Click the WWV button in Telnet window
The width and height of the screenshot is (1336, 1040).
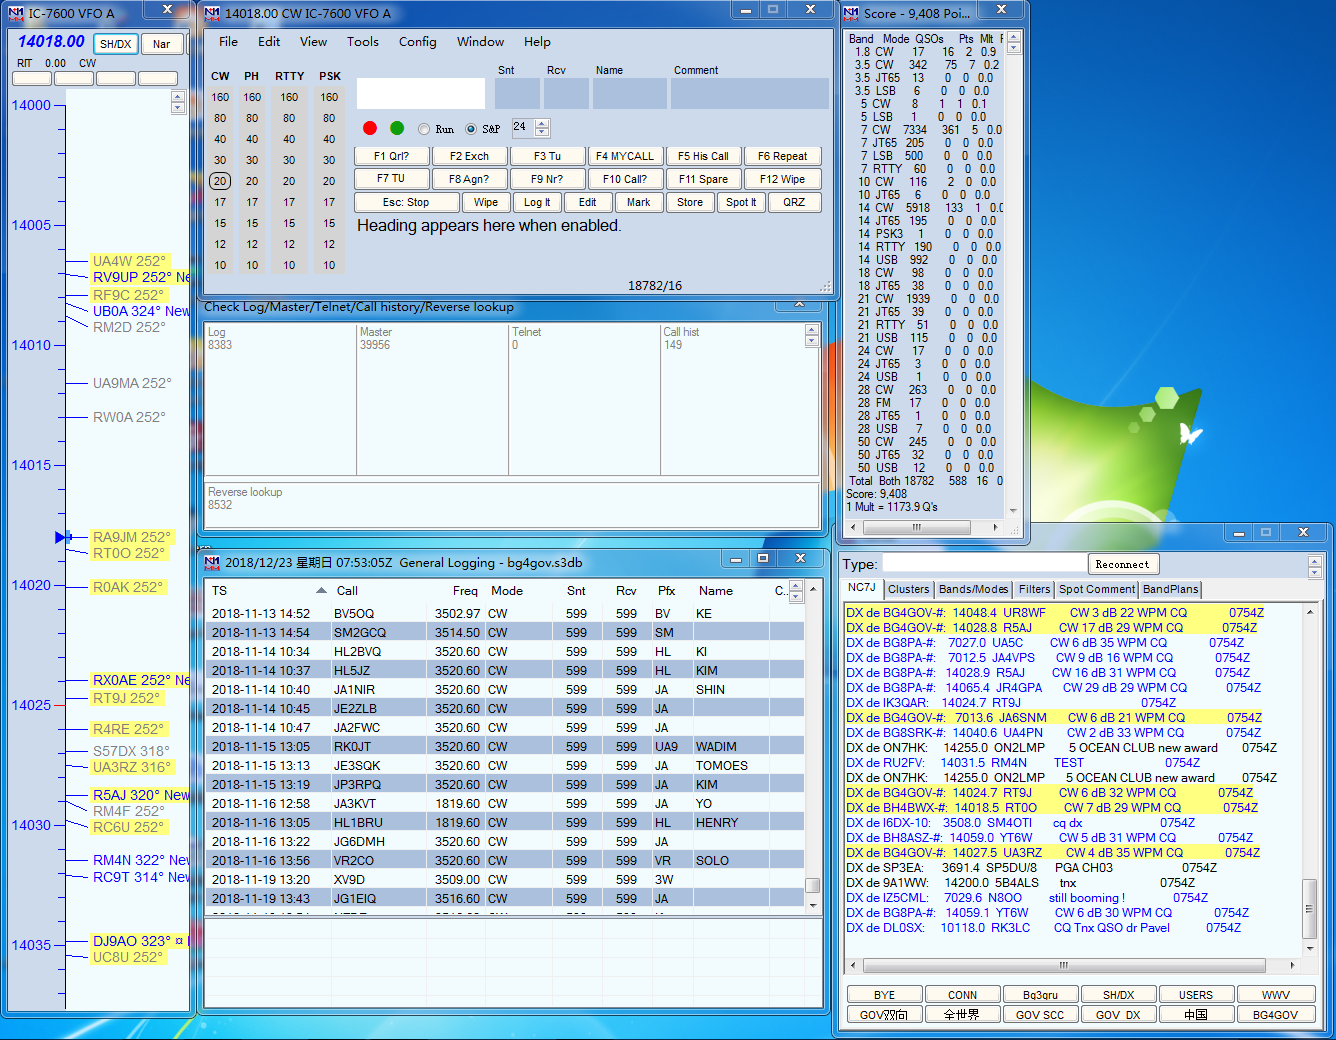pyautogui.click(x=1276, y=995)
